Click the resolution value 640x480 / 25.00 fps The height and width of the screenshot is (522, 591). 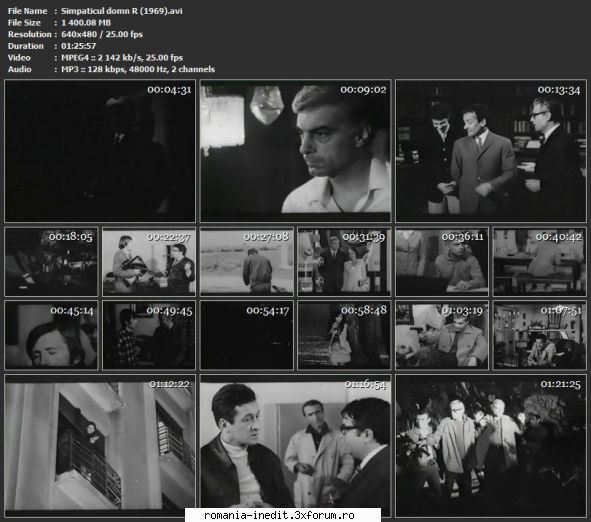tap(102, 34)
